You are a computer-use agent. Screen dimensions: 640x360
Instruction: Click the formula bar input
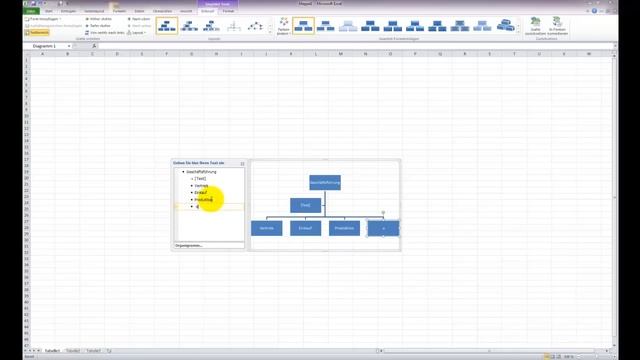(x=355, y=46)
